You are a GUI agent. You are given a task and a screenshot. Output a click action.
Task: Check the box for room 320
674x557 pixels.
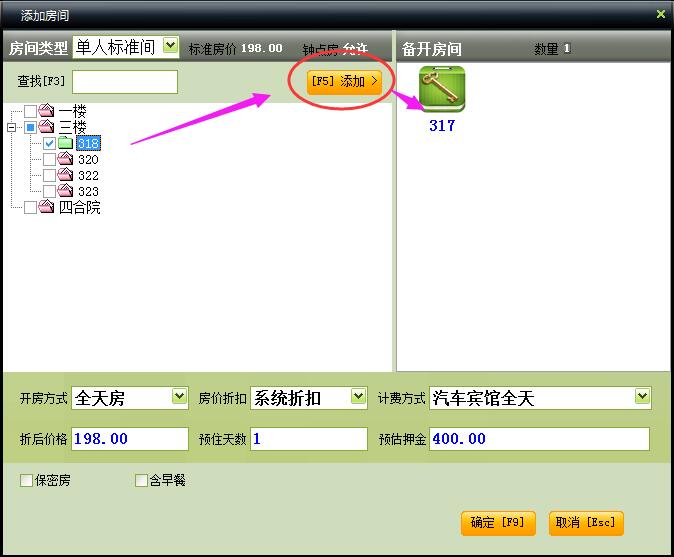[x=49, y=159]
